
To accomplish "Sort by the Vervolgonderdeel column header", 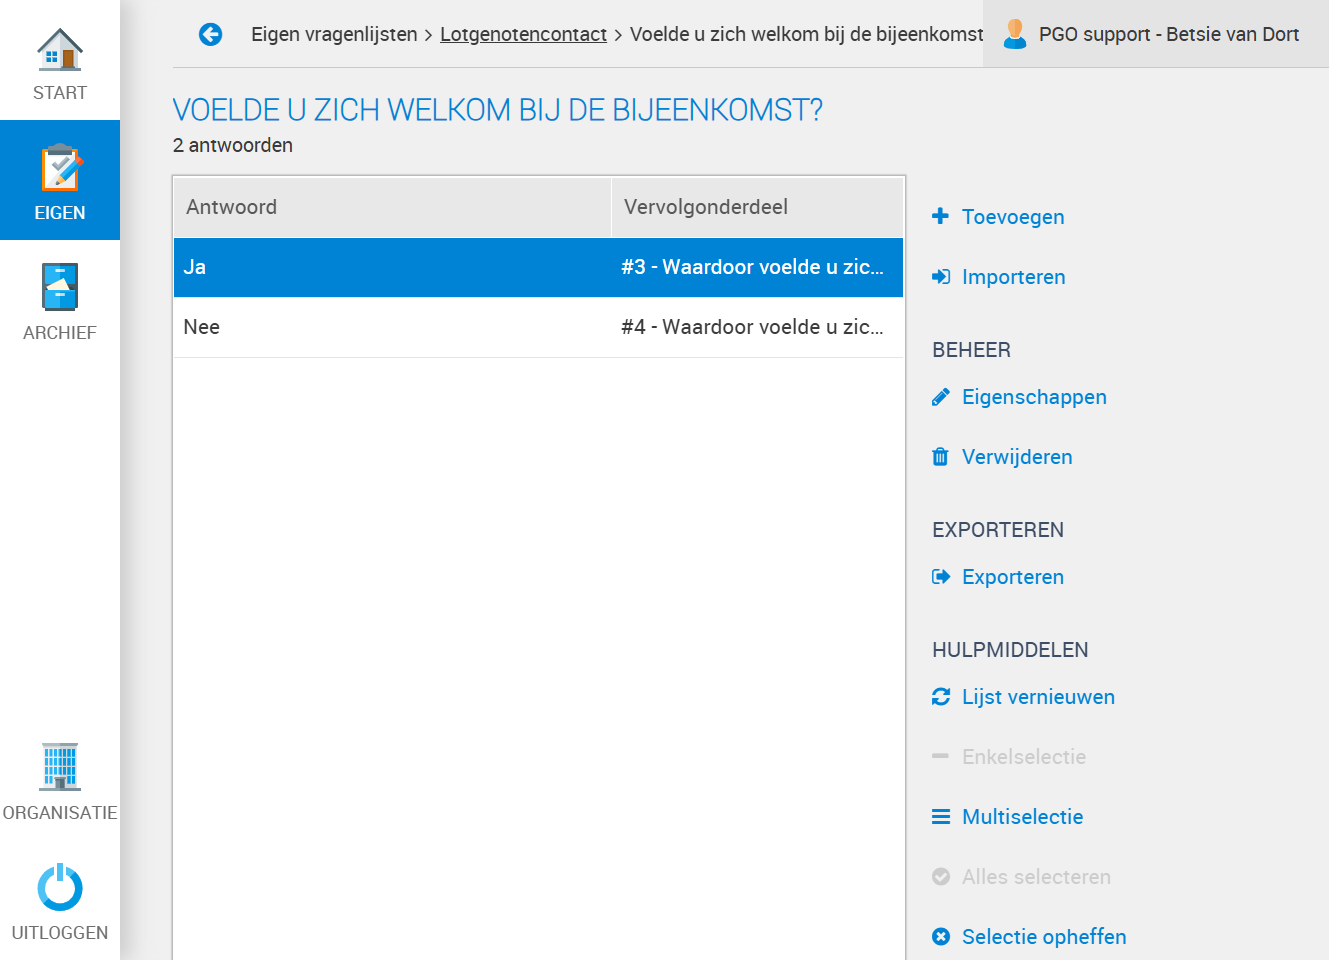I will pyautogui.click(x=757, y=207).
